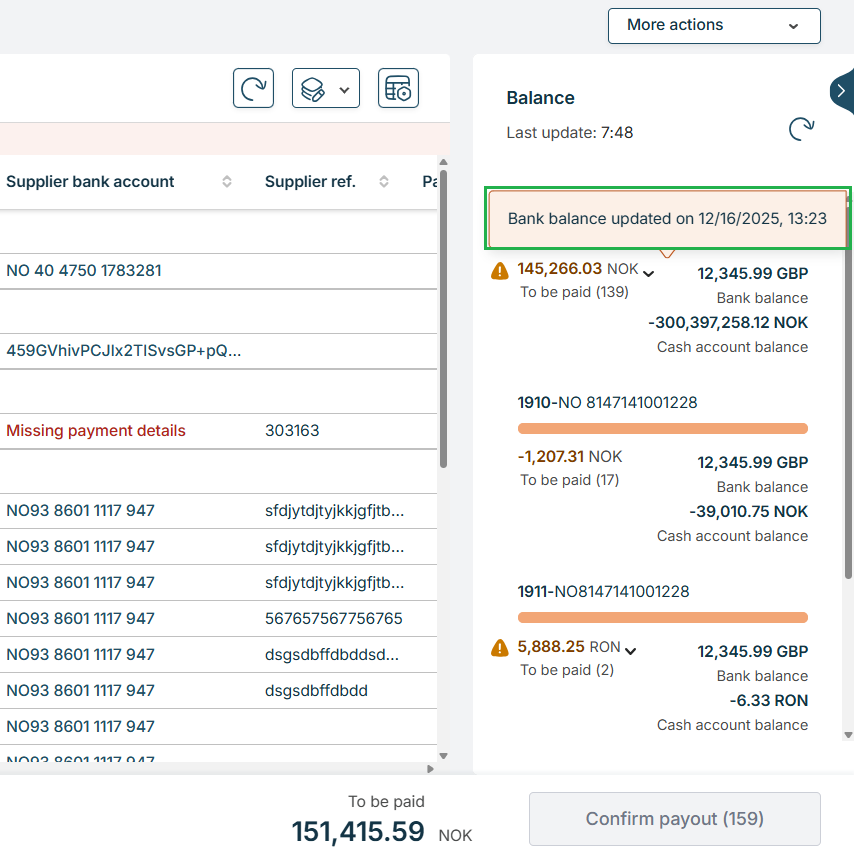854x861 pixels.
Task: Refresh the Balance panel
Action: click(801, 129)
